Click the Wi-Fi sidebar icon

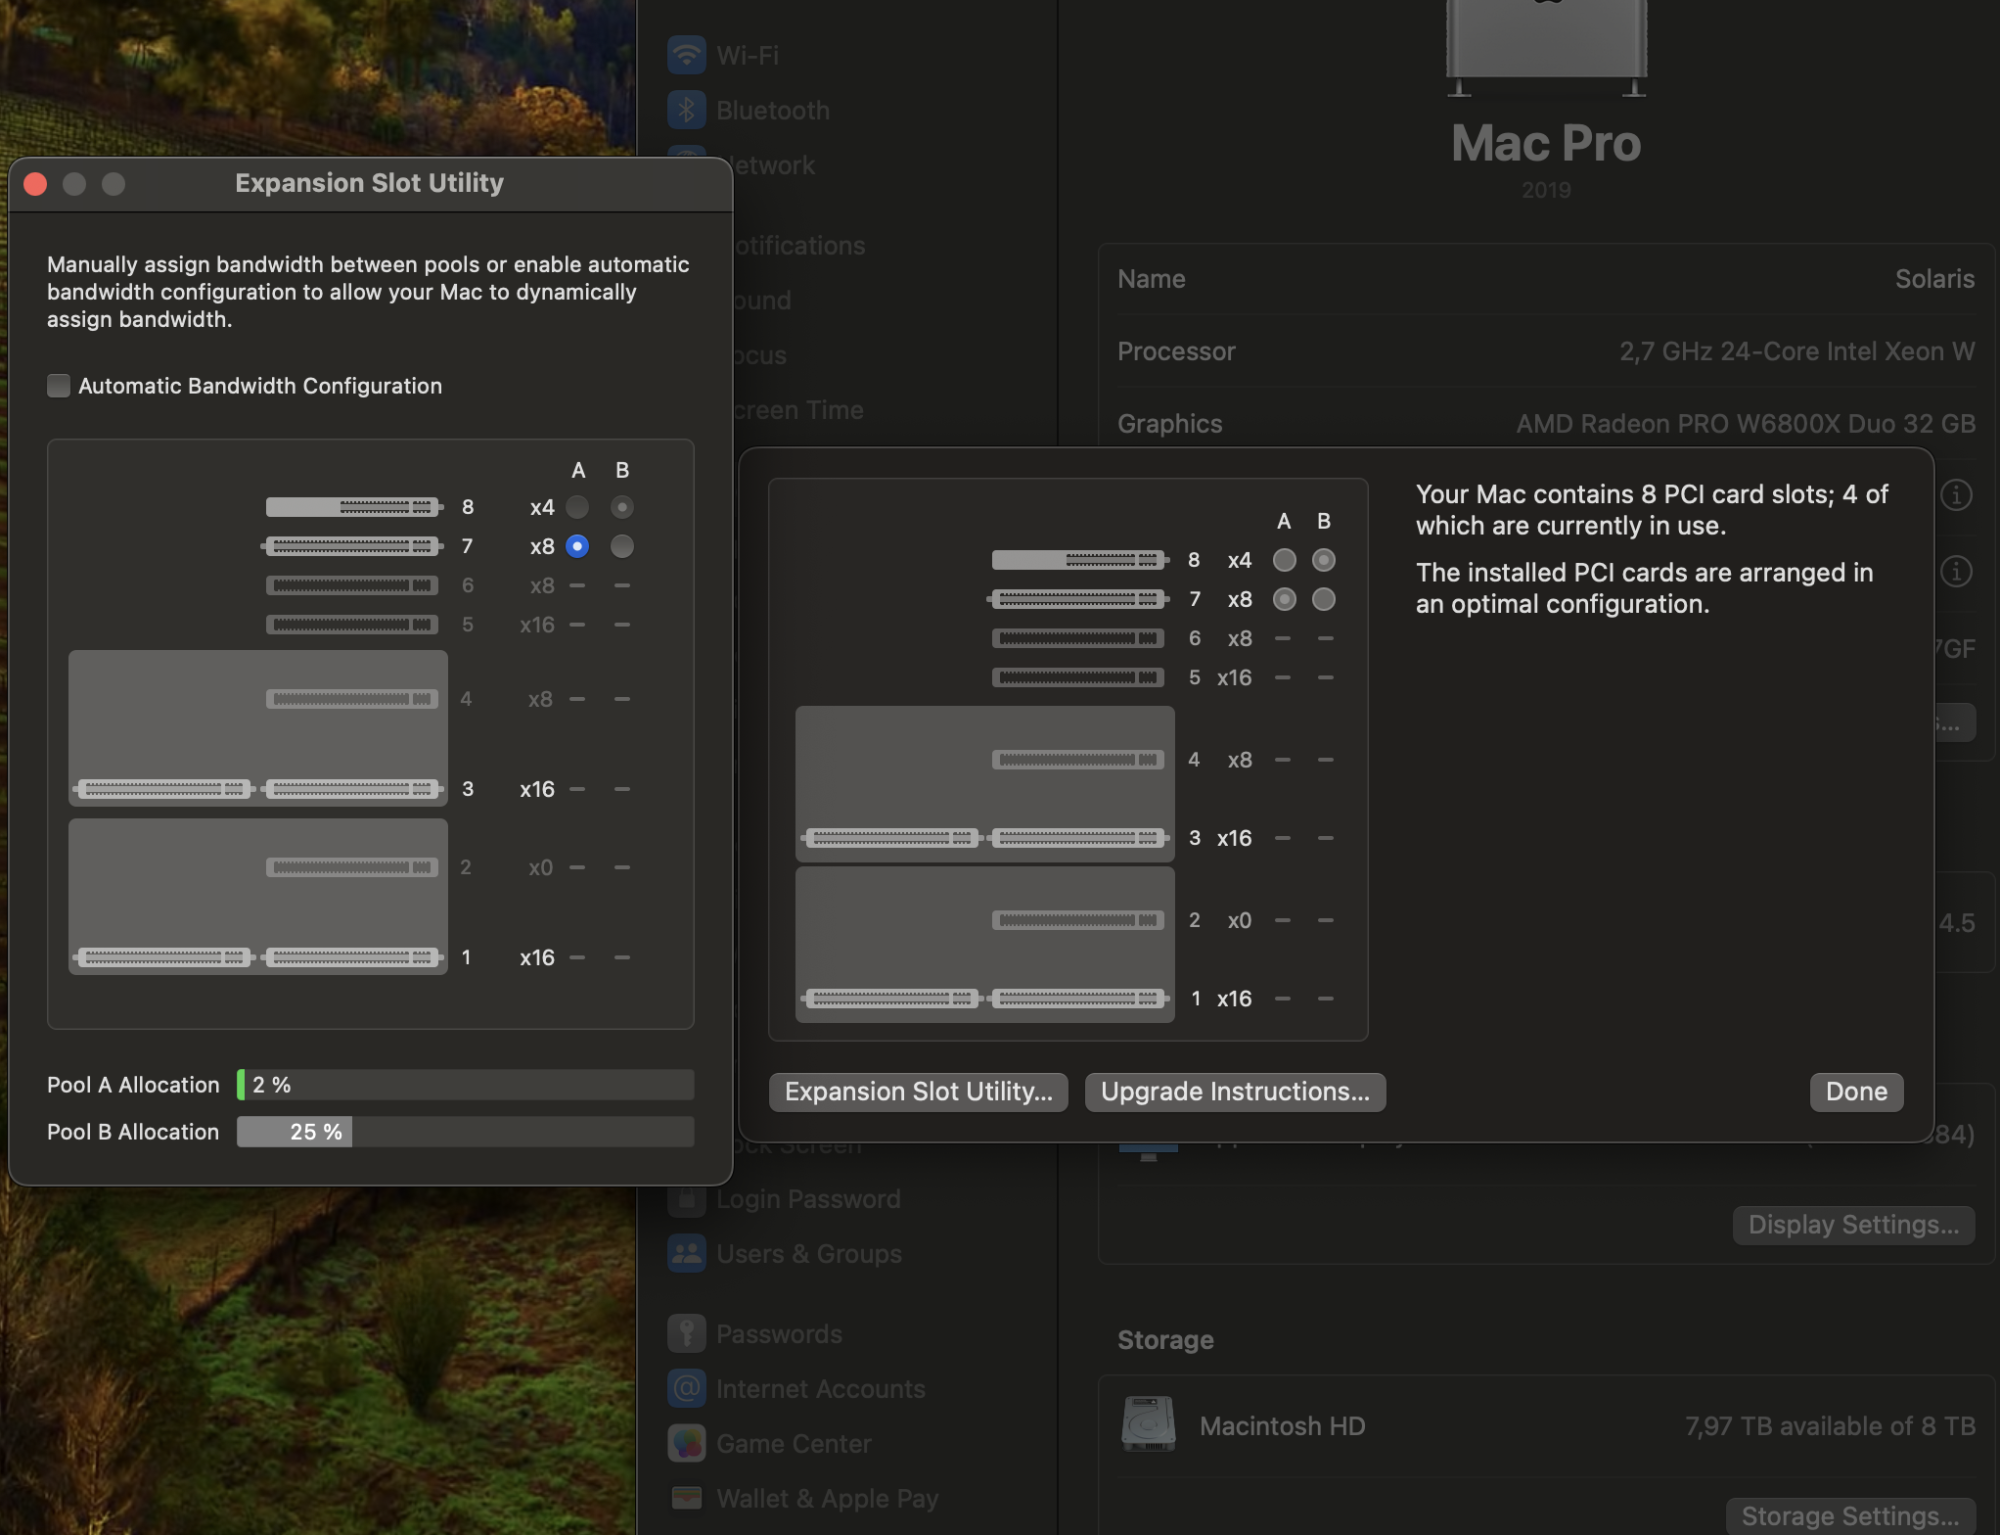[x=686, y=55]
